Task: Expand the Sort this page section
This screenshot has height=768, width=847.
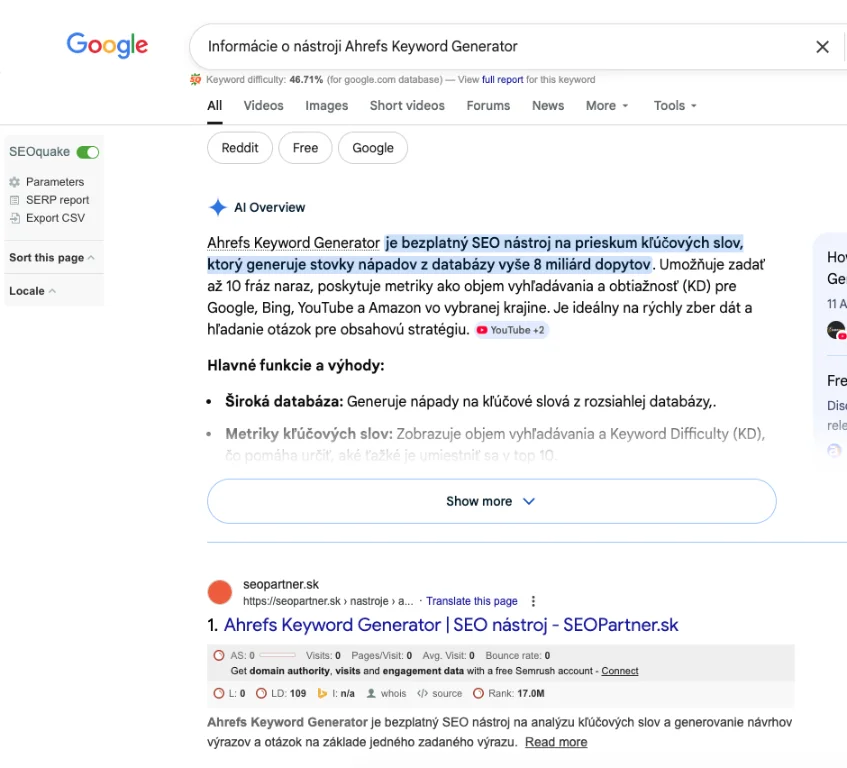Action: [x=52, y=257]
